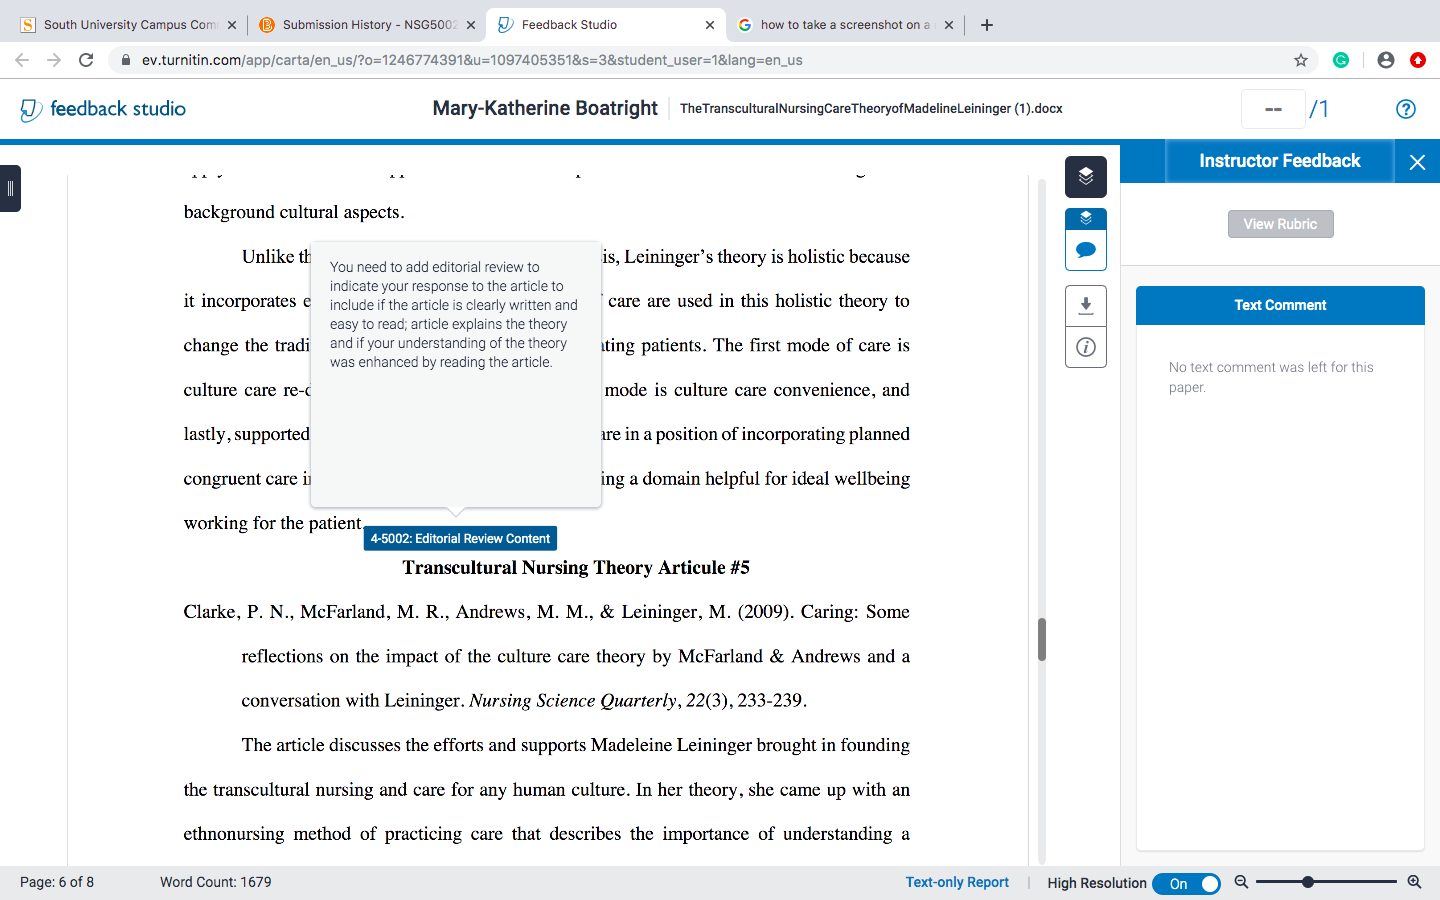Click the student name Mary-Katherine Boatright

pyautogui.click(x=545, y=108)
